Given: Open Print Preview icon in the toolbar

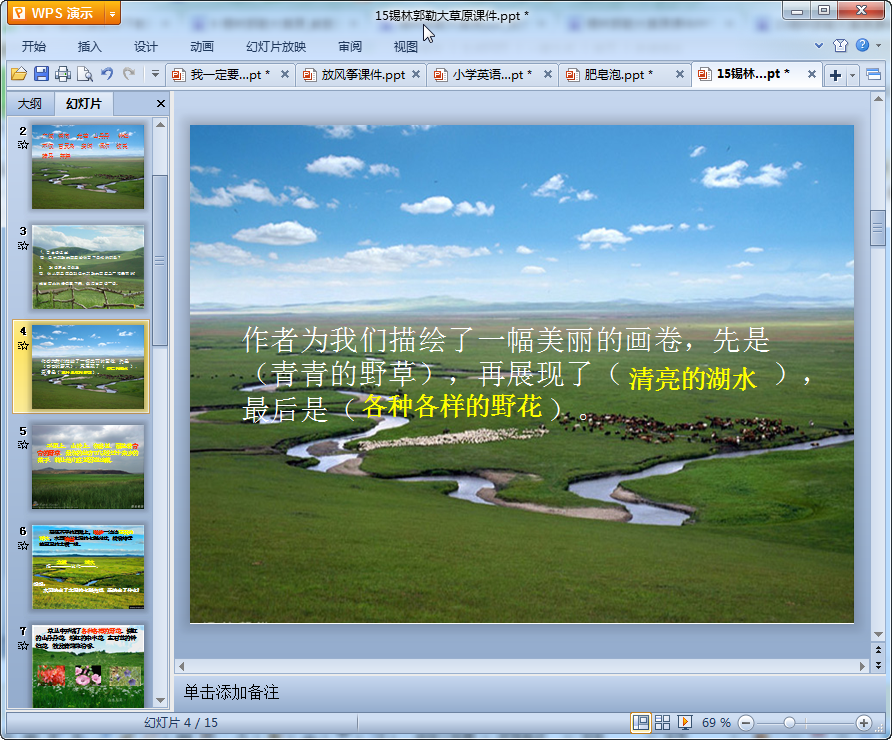Looking at the screenshot, I should pos(85,74).
